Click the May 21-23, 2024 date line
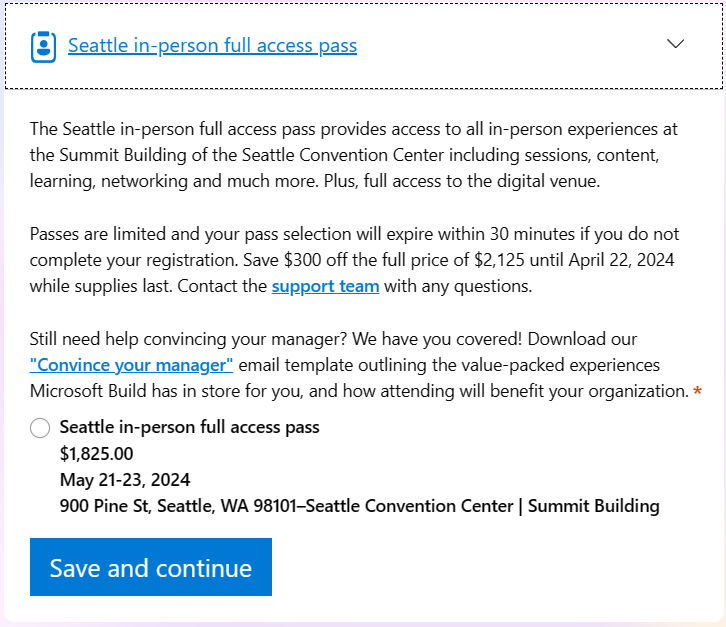Viewport: 726px width, 627px height. (125, 479)
